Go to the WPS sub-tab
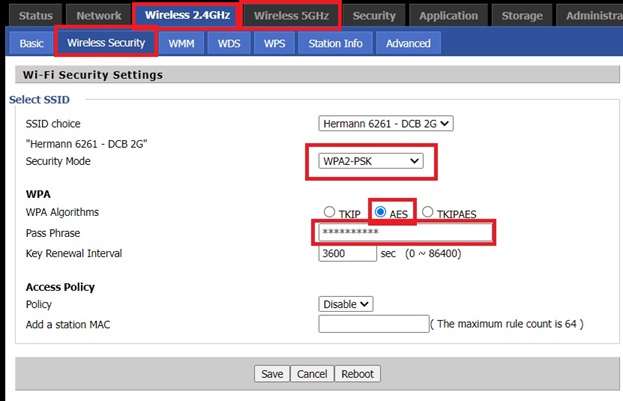 [x=274, y=43]
